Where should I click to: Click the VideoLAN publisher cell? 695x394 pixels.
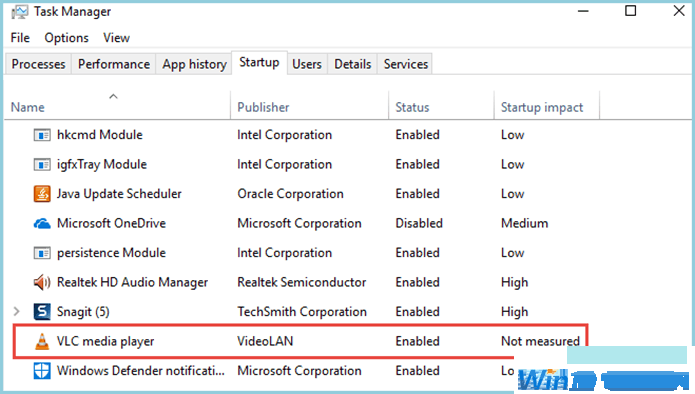click(265, 341)
